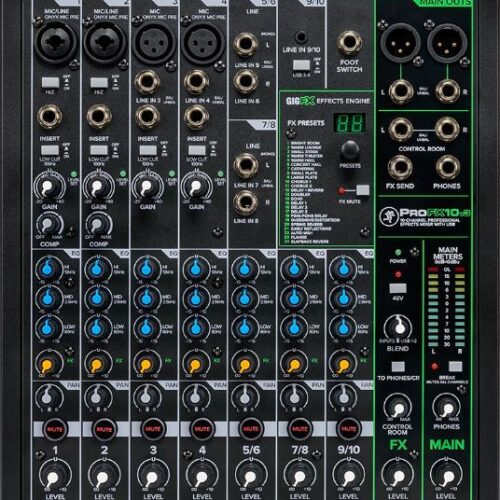Turn the BLEND inputs/USB 1-2 knob
This screenshot has height=500, width=500.
pos(398,327)
